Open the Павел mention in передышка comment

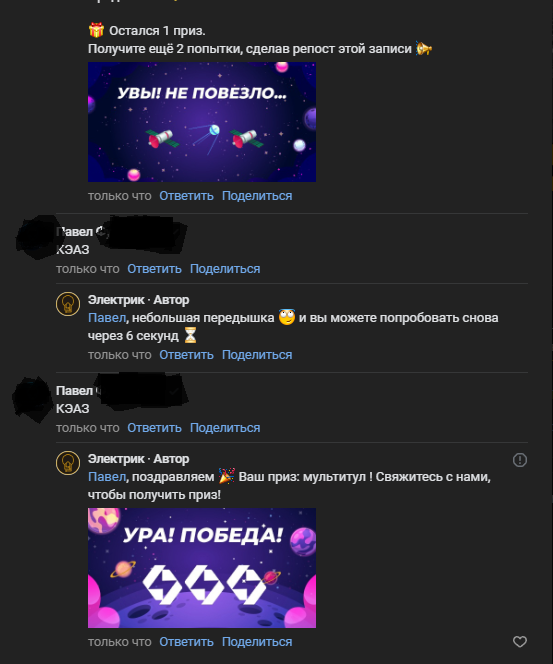click(x=107, y=318)
